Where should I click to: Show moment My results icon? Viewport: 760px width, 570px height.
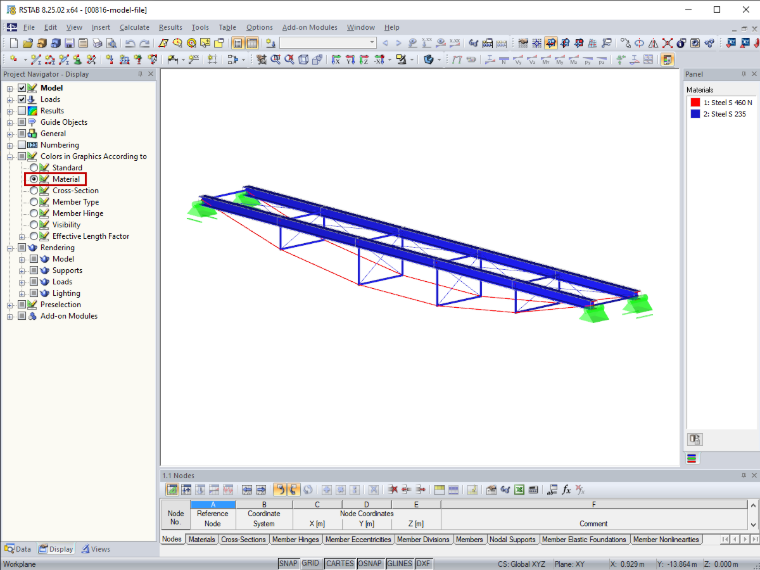coord(560,60)
